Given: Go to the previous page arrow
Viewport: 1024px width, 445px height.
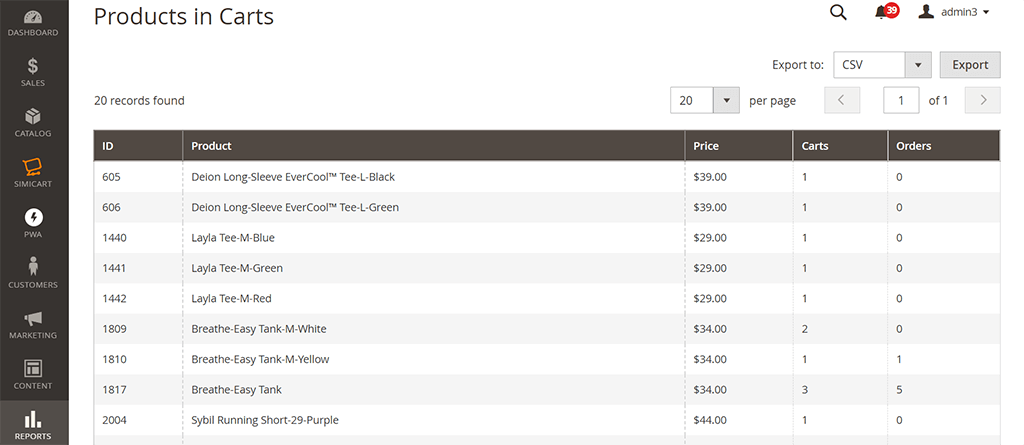Looking at the screenshot, I should 842,100.
